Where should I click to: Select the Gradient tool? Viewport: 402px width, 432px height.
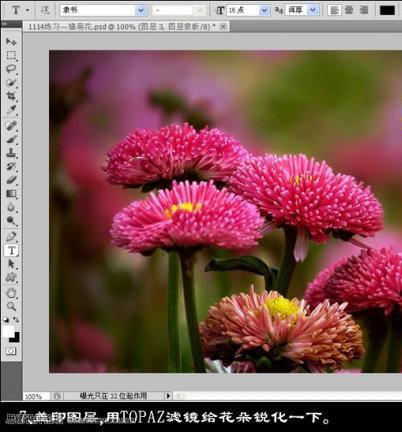11,194
